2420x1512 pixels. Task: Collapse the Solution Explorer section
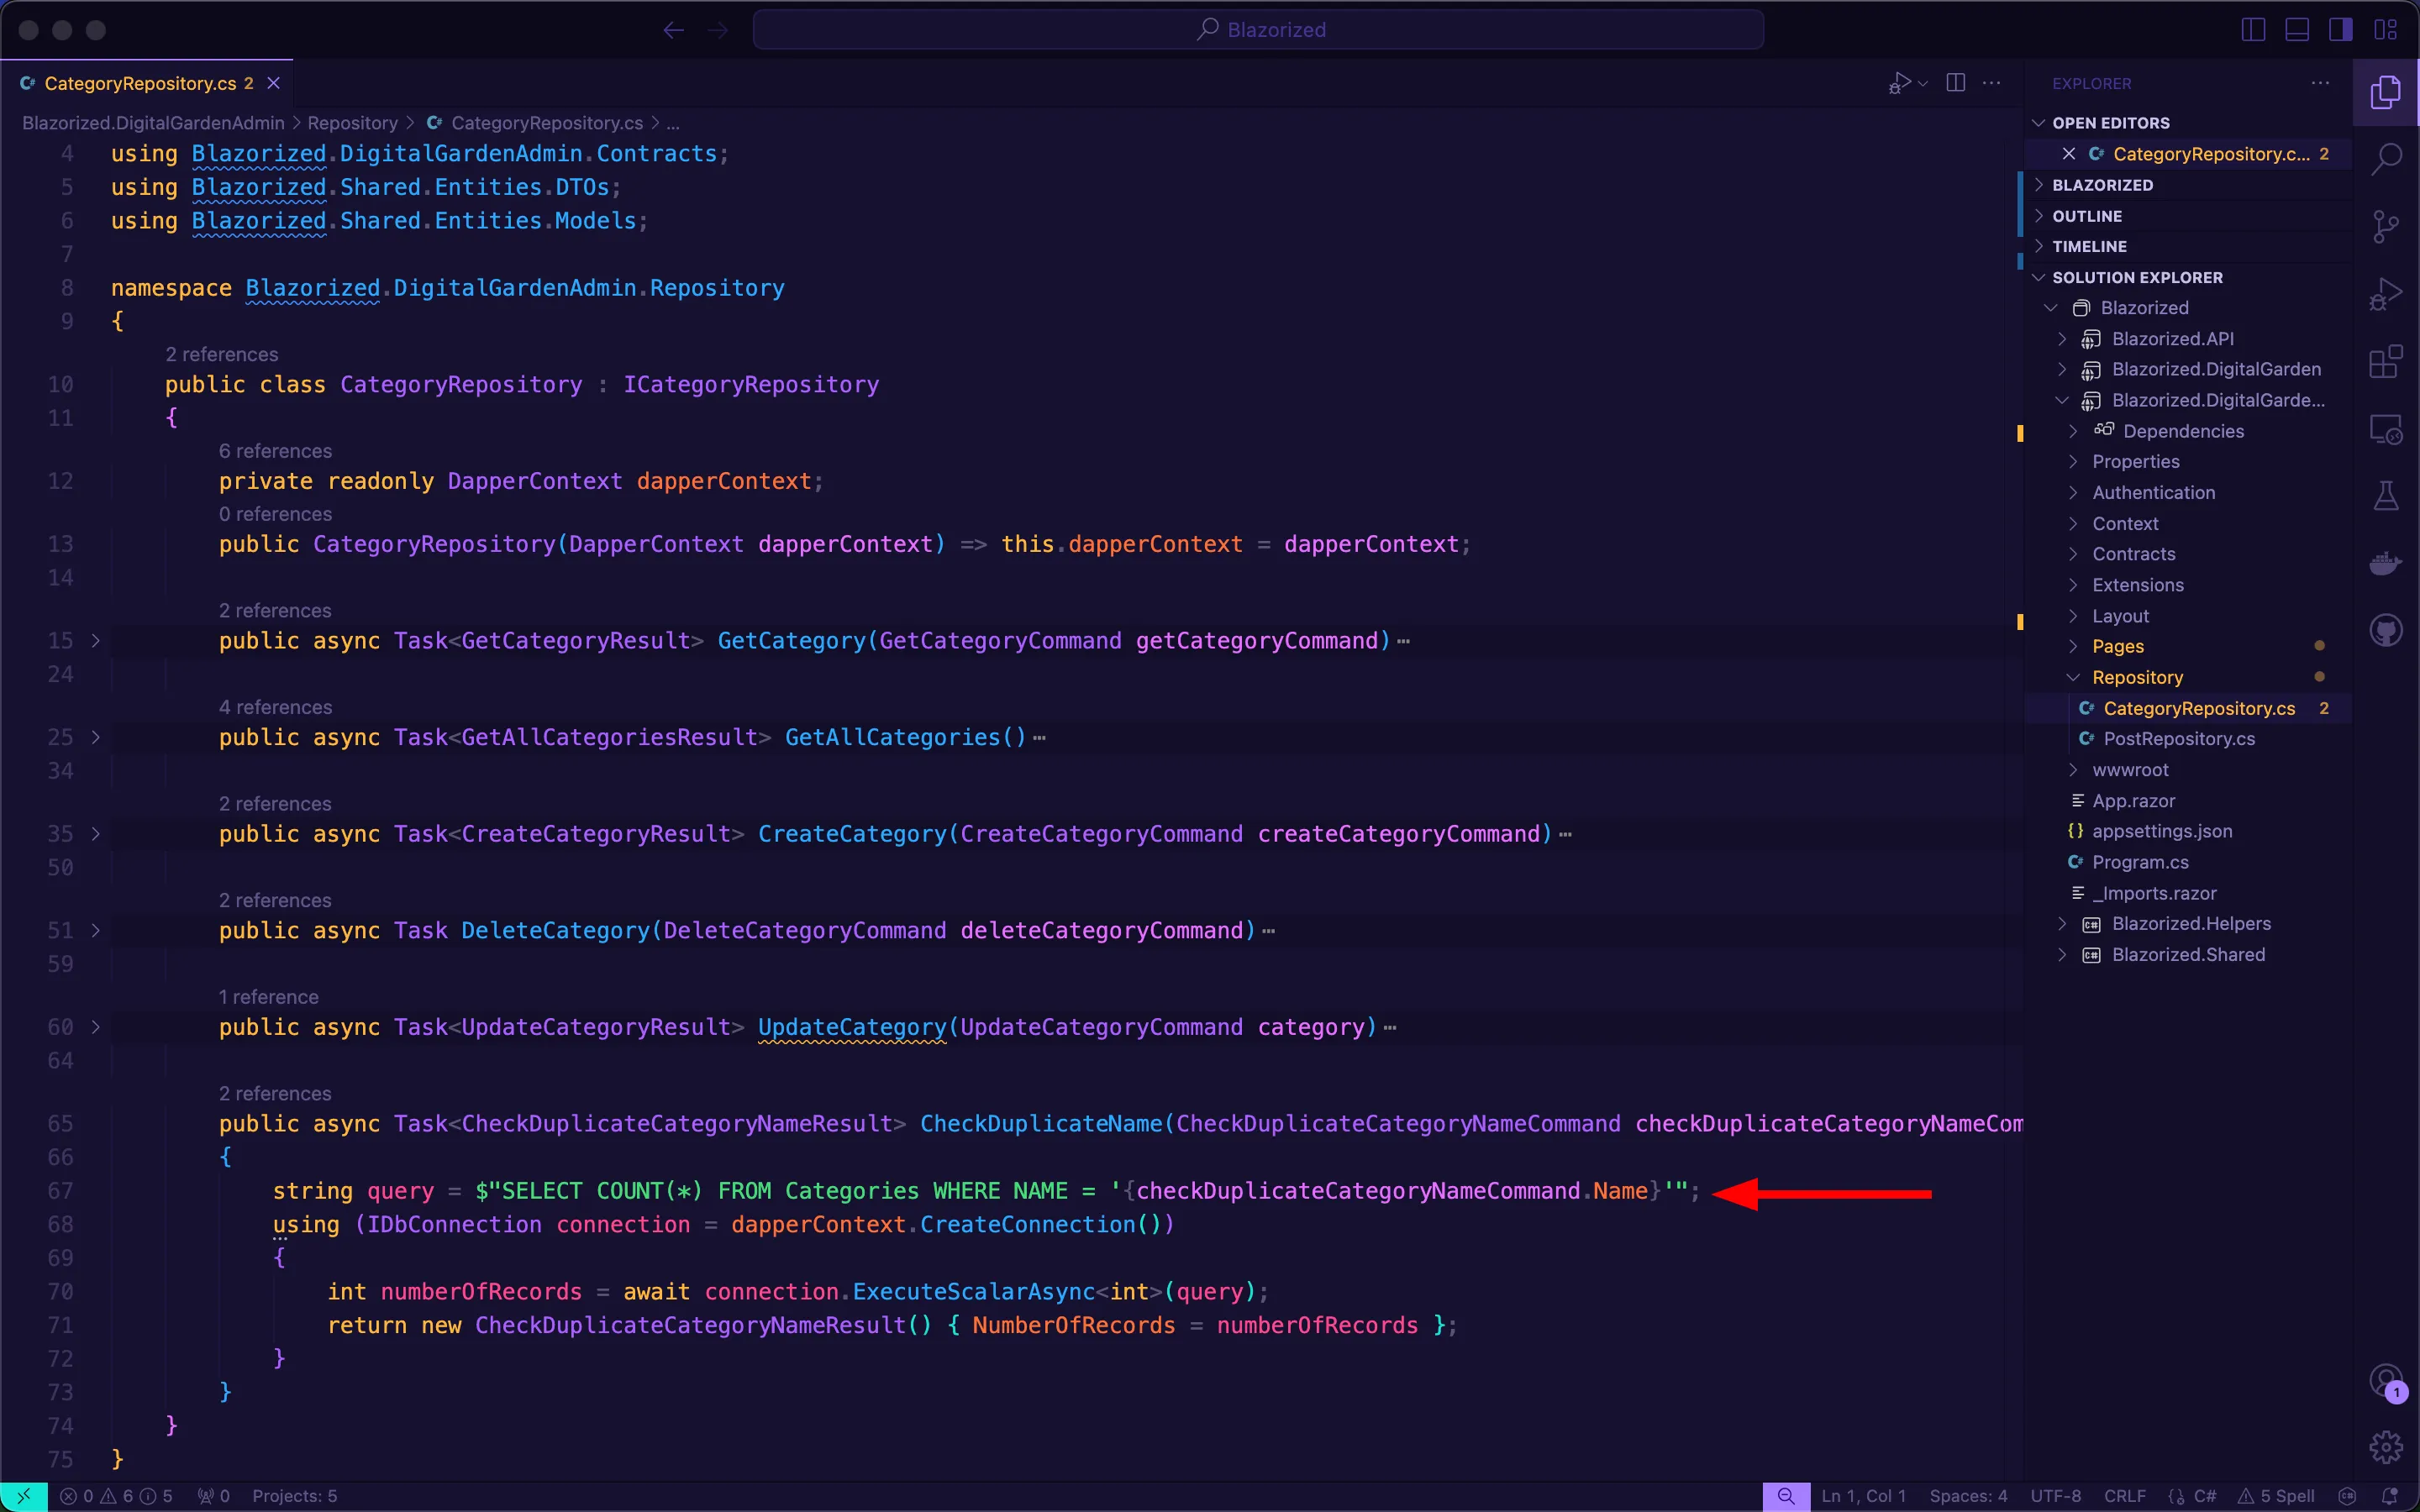pos(2187,277)
